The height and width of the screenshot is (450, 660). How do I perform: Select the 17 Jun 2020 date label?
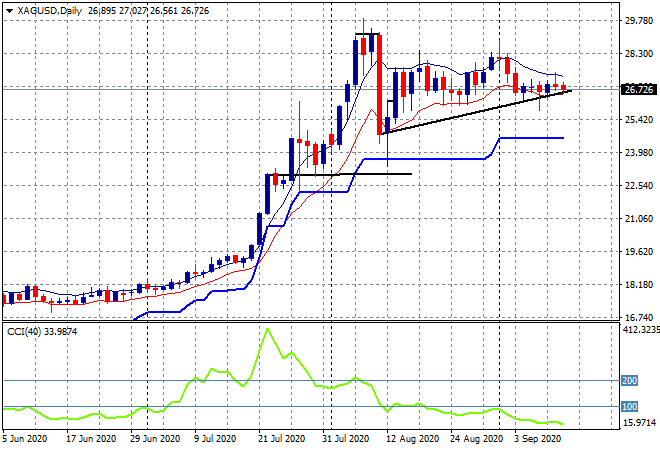click(91, 439)
